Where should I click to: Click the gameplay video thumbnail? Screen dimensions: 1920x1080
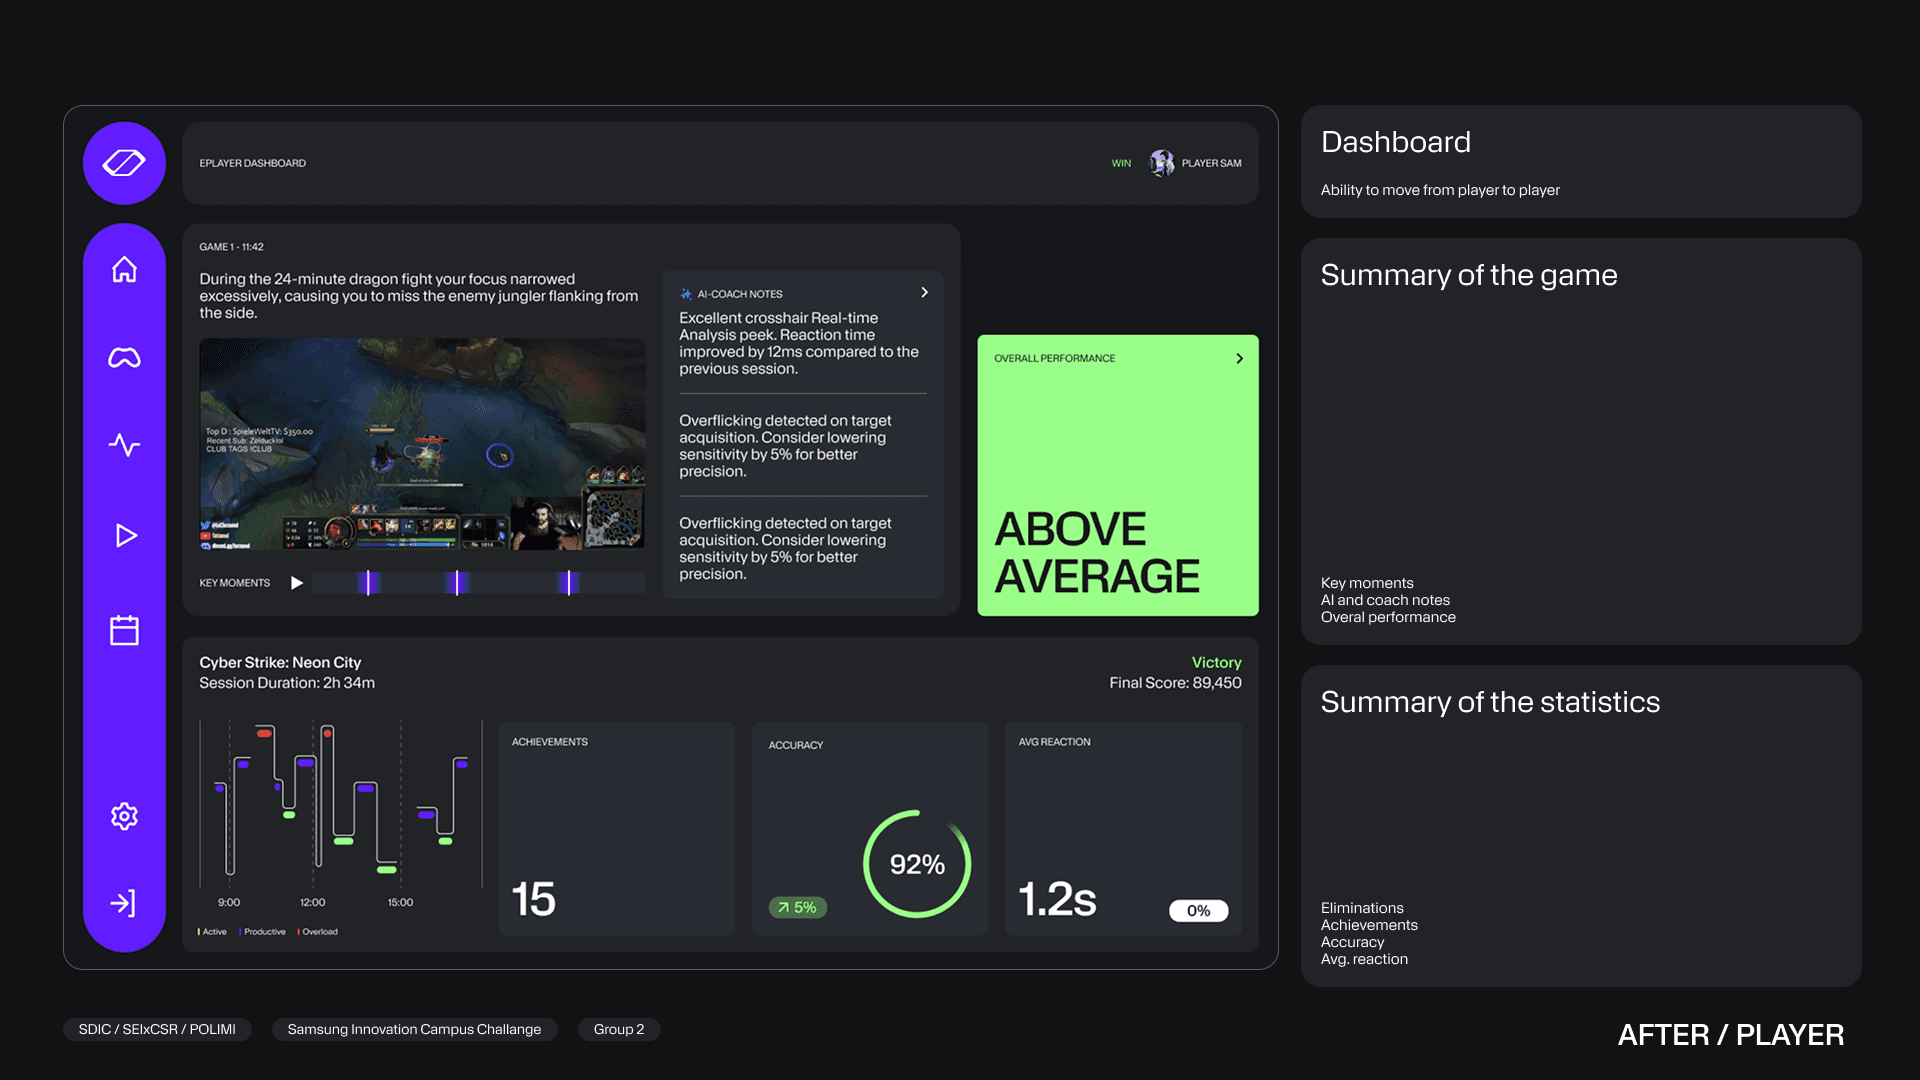(x=421, y=444)
